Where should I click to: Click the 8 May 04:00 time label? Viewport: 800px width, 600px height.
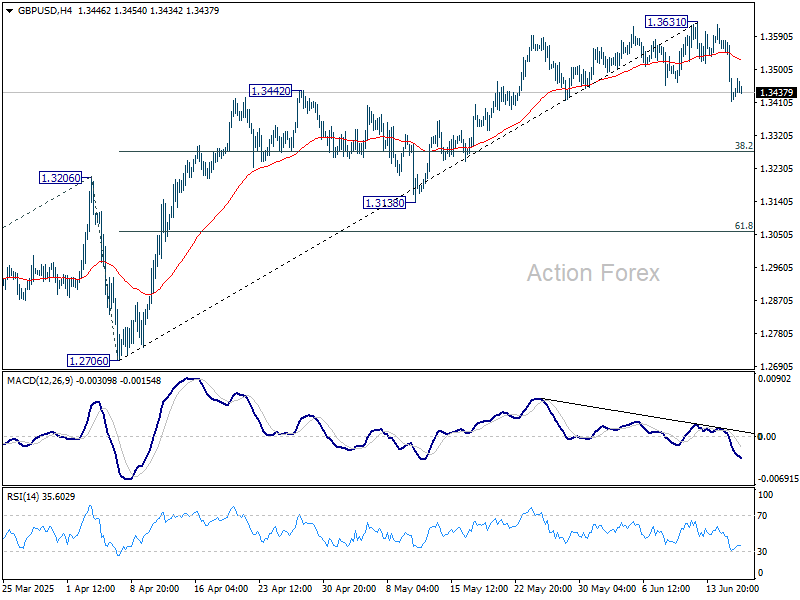(413, 589)
